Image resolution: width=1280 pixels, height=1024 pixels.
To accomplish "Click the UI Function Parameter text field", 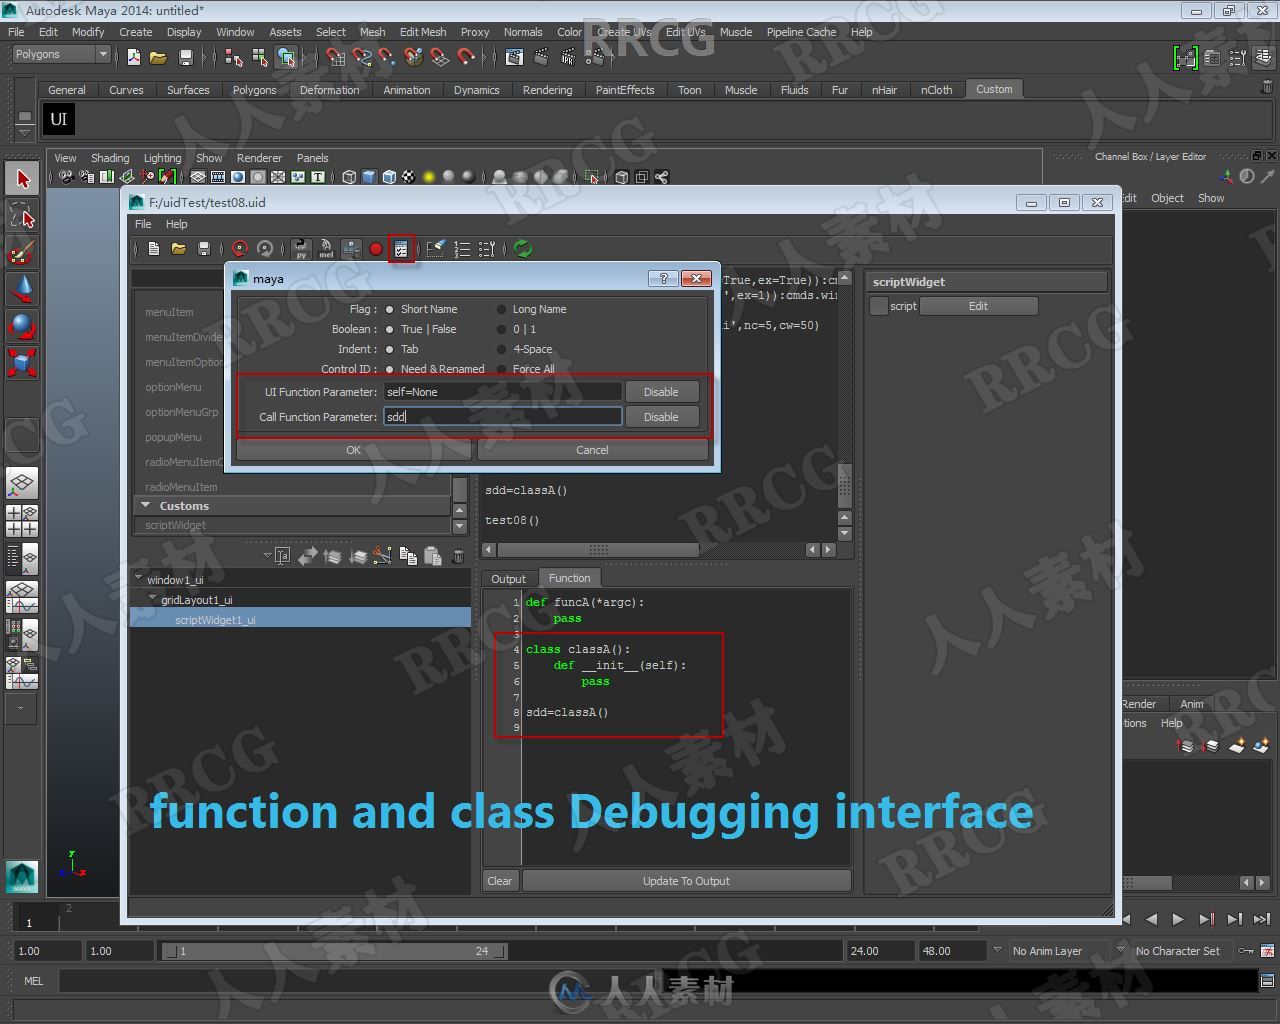I will click(502, 392).
